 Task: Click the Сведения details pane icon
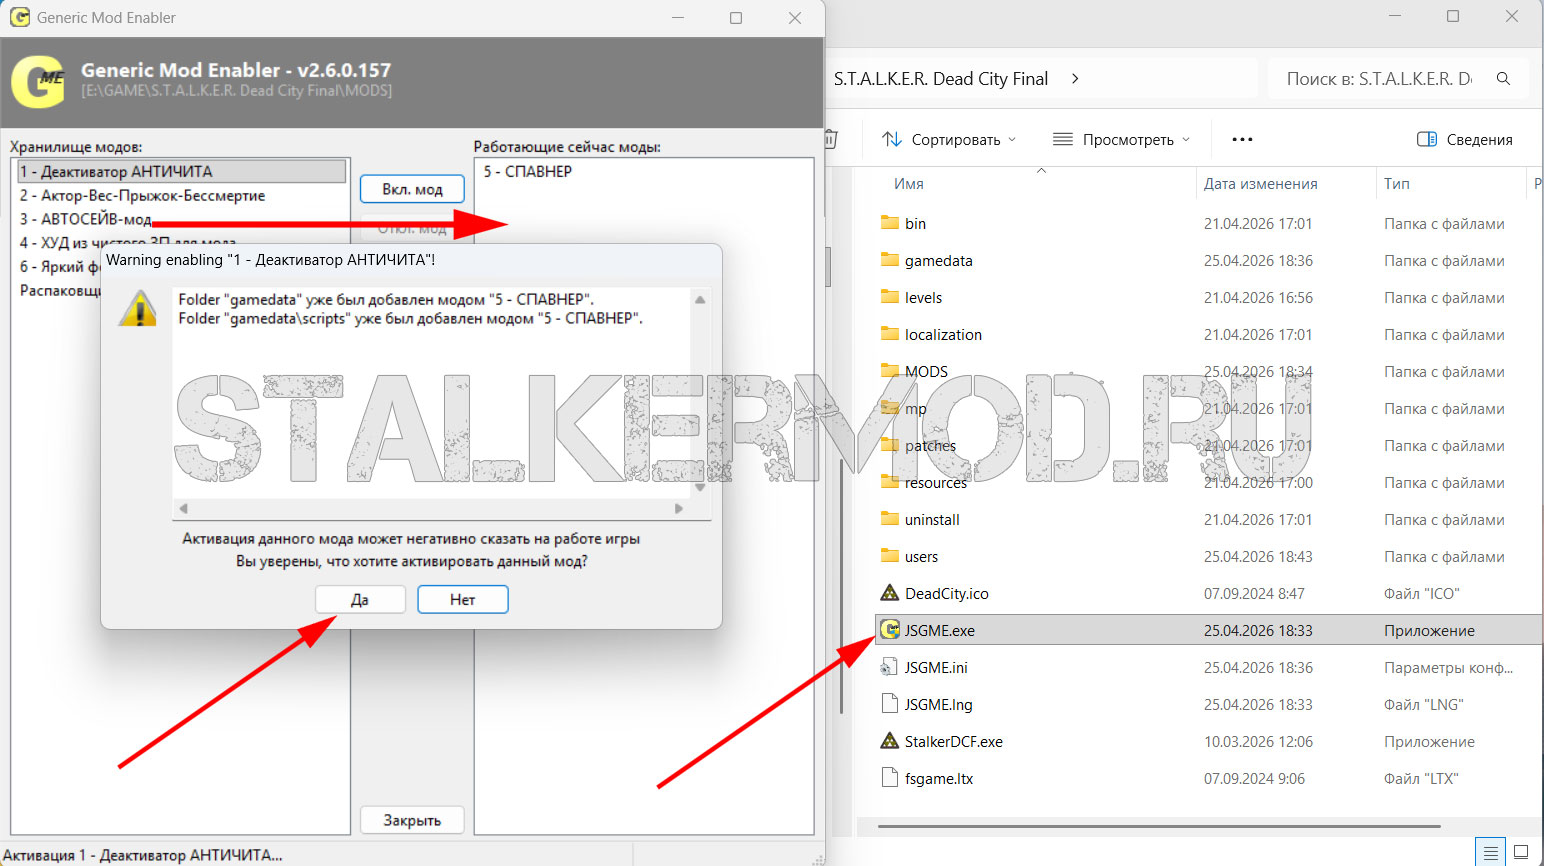1427,140
